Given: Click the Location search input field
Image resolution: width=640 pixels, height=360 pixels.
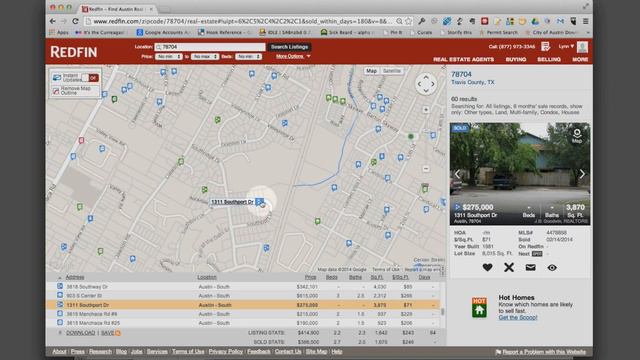Looking at the screenshot, I should 210,47.
